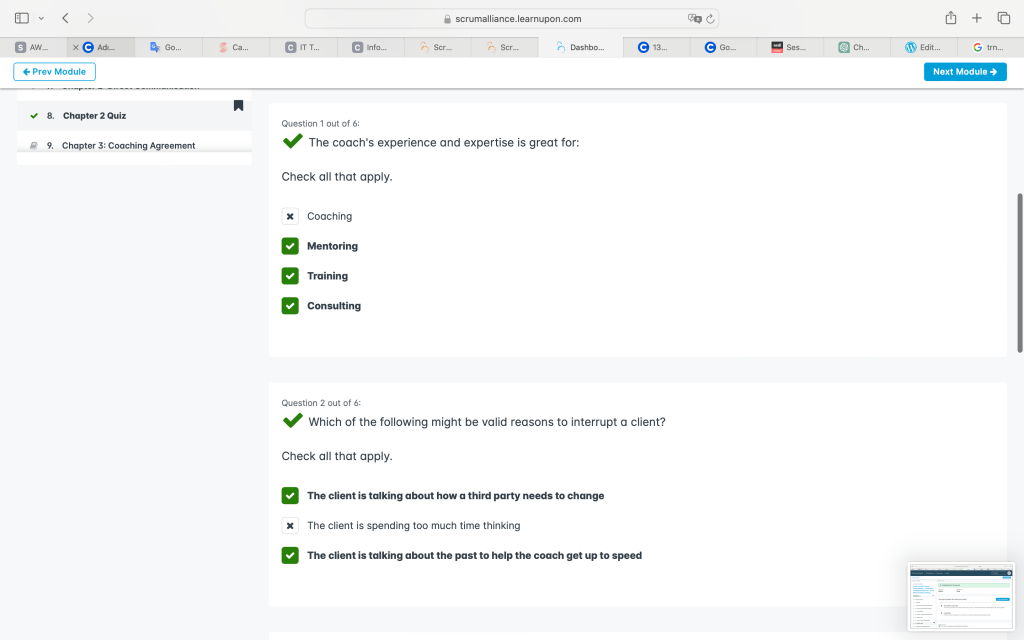The width and height of the screenshot is (1024, 640).
Task: Click the Safari sidebar toggle icon
Action: 22,18
